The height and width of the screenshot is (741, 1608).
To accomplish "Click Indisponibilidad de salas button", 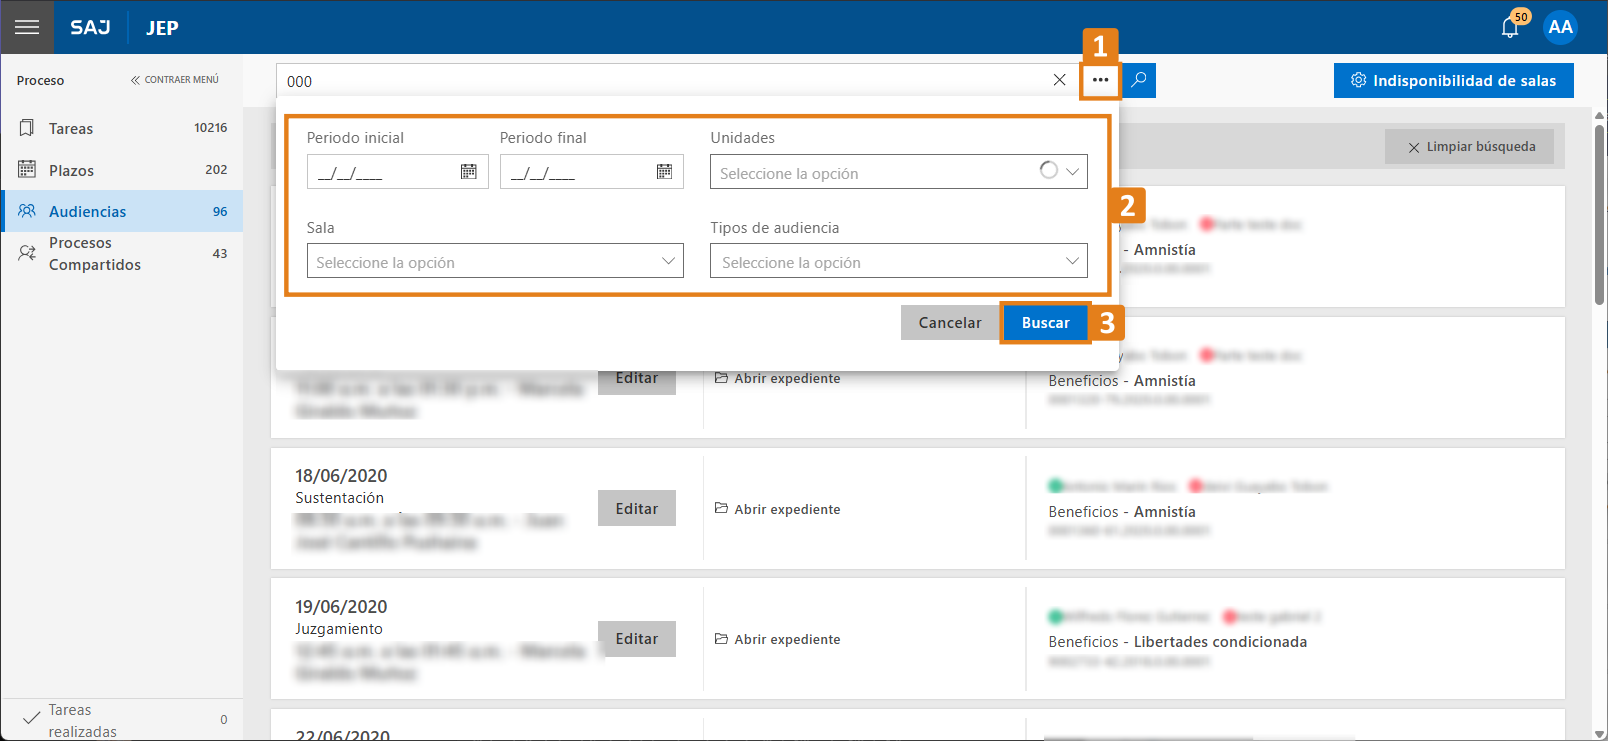I will click(1454, 80).
